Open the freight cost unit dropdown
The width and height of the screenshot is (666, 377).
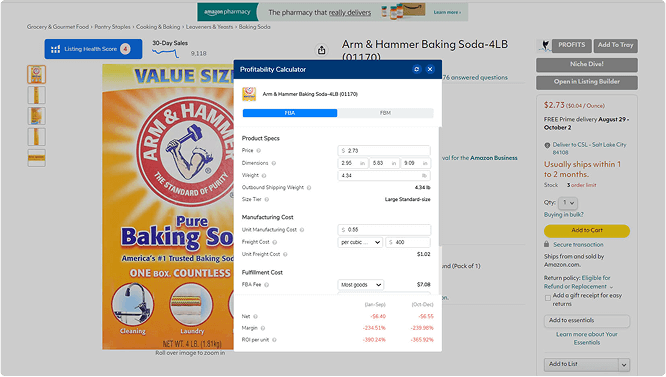(361, 242)
